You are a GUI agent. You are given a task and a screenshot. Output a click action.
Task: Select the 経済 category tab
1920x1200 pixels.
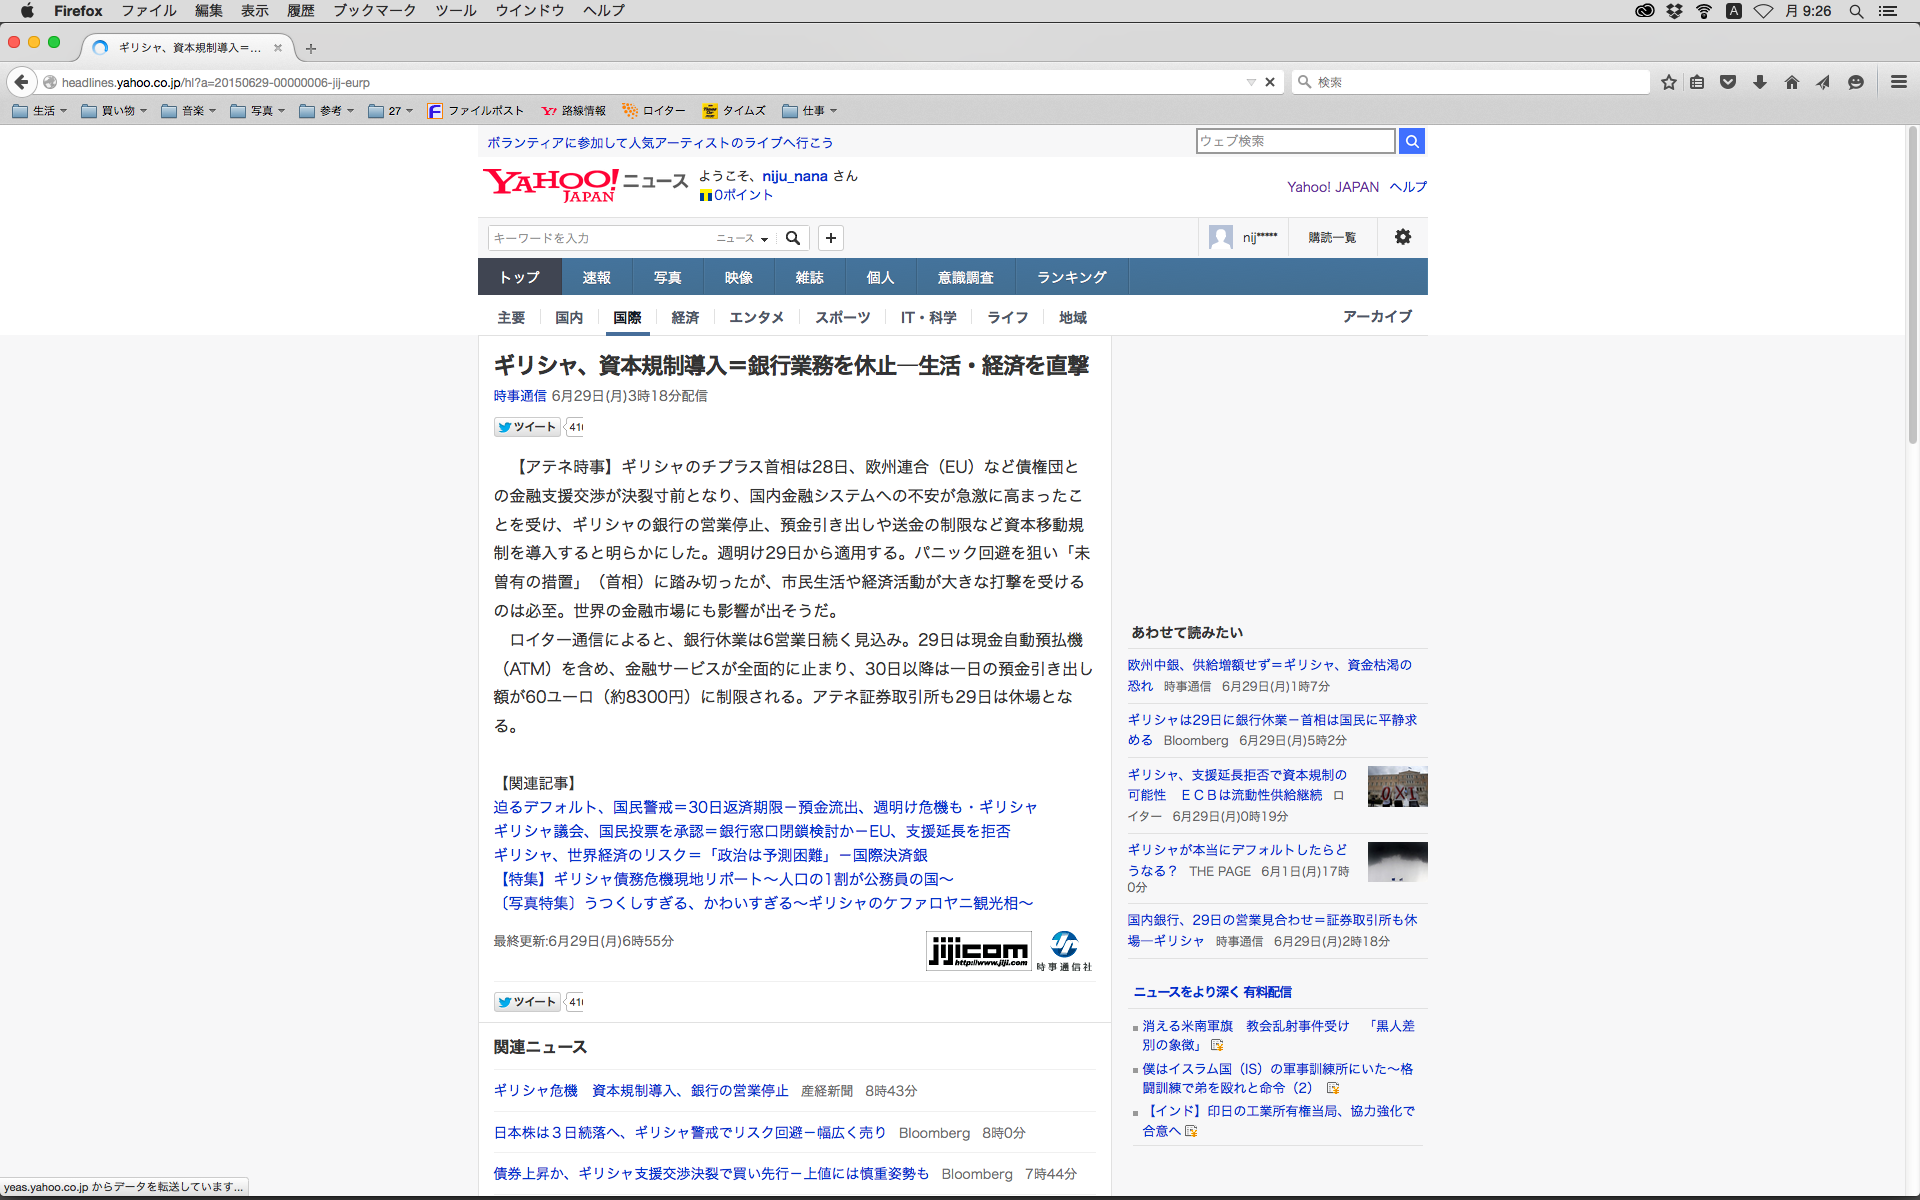(x=685, y=317)
